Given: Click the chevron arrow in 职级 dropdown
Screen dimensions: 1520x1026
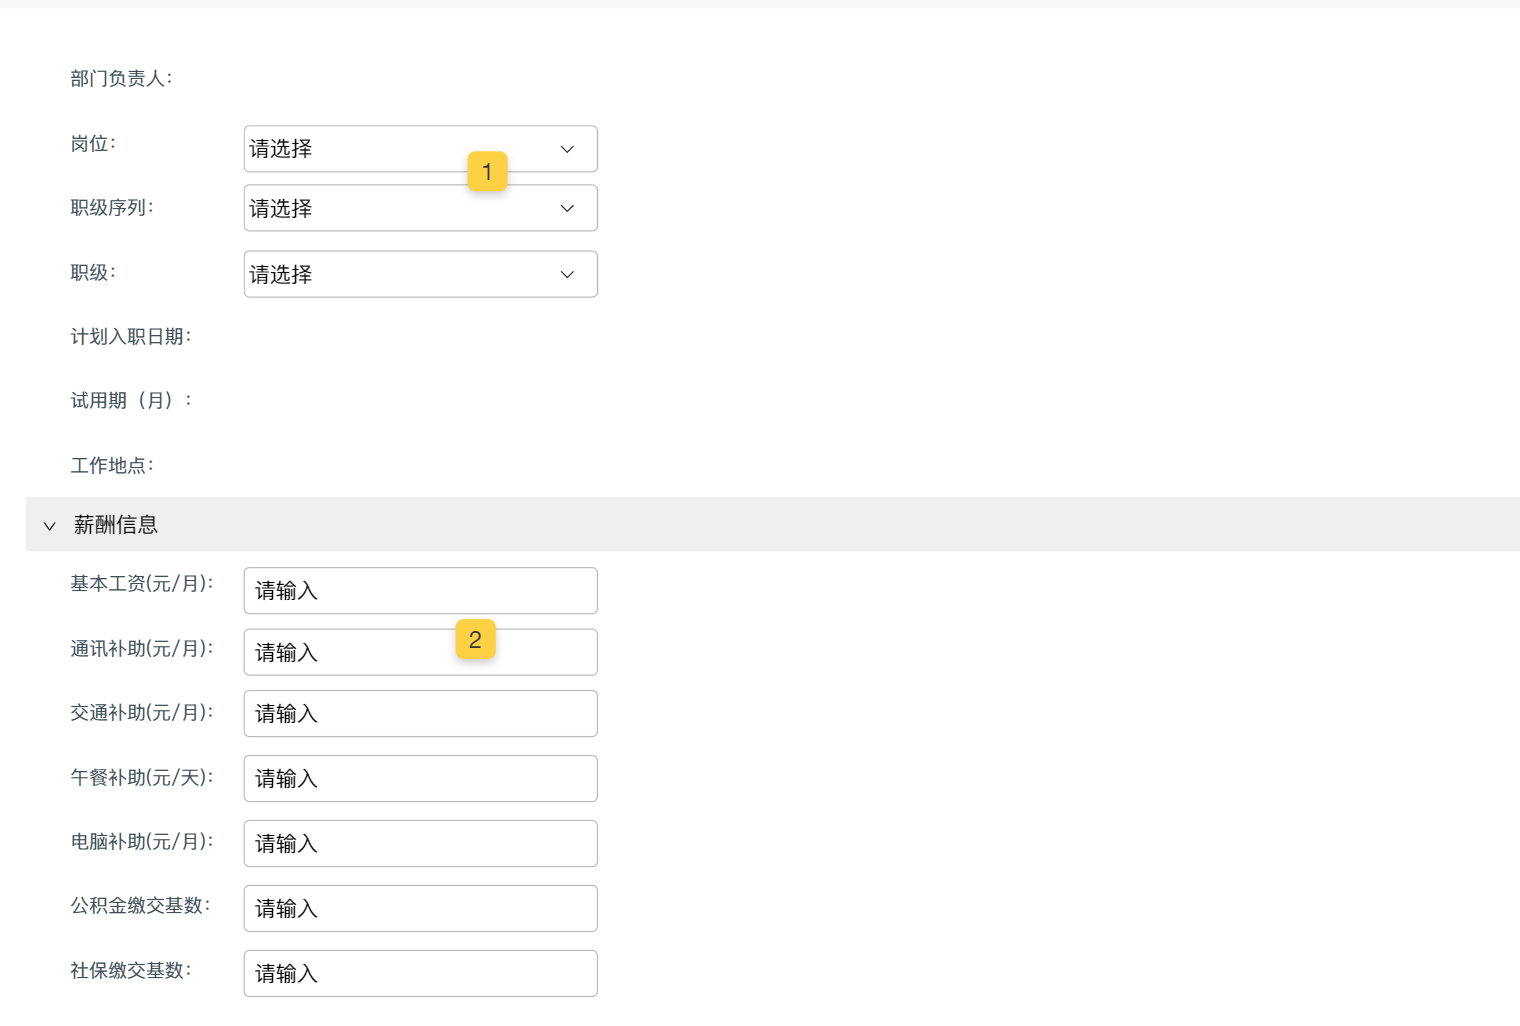Looking at the screenshot, I should tap(567, 274).
